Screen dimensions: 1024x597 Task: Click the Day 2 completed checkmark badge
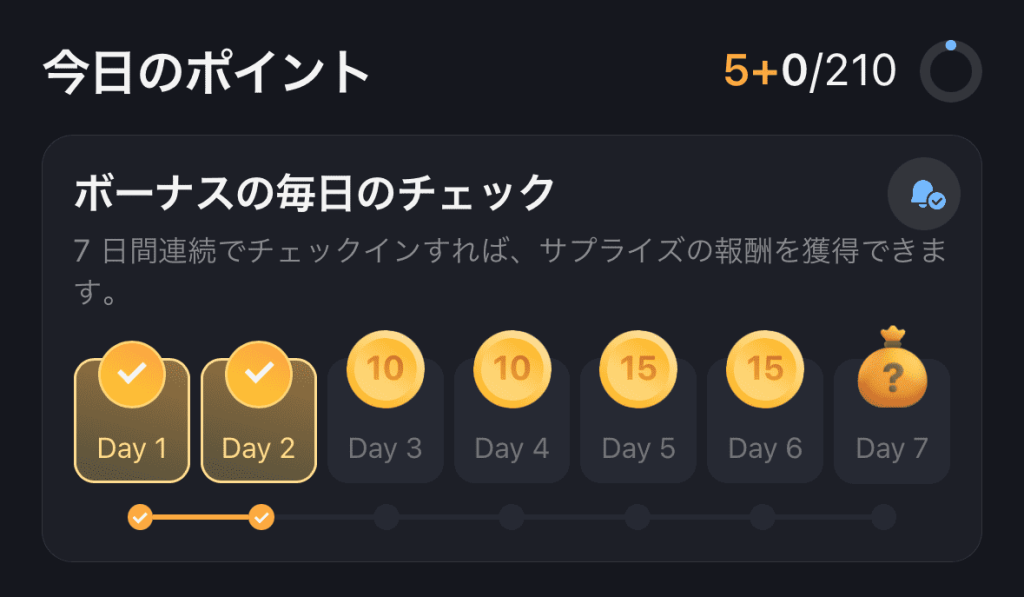[259, 374]
